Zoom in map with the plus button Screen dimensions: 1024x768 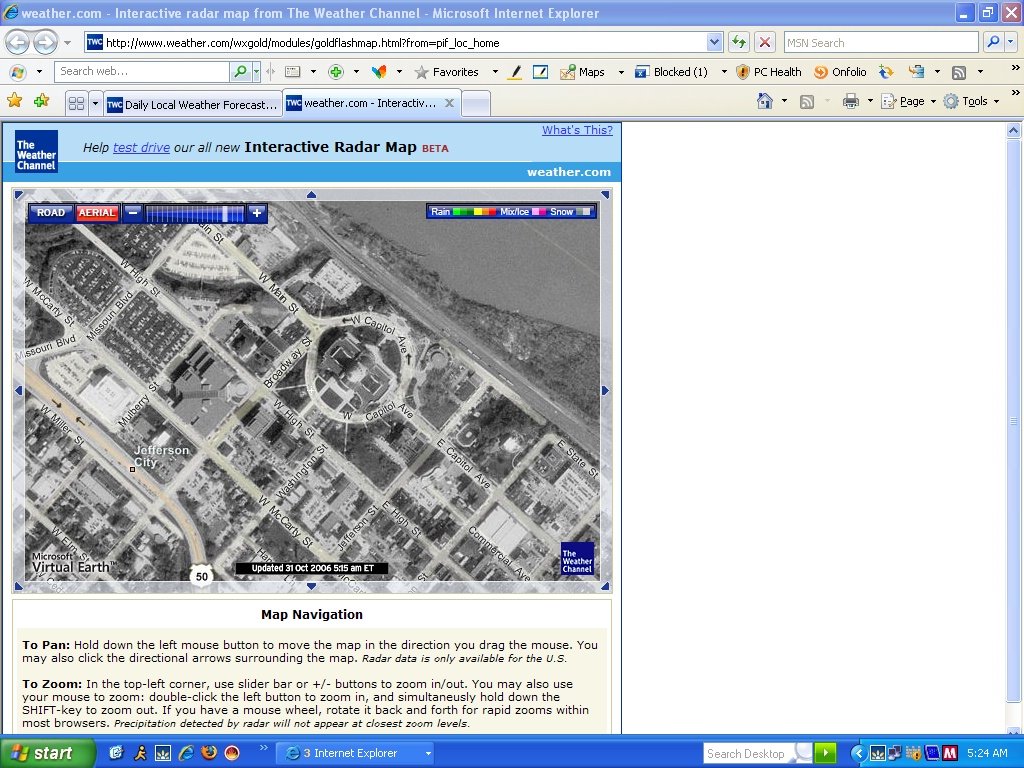[257, 213]
